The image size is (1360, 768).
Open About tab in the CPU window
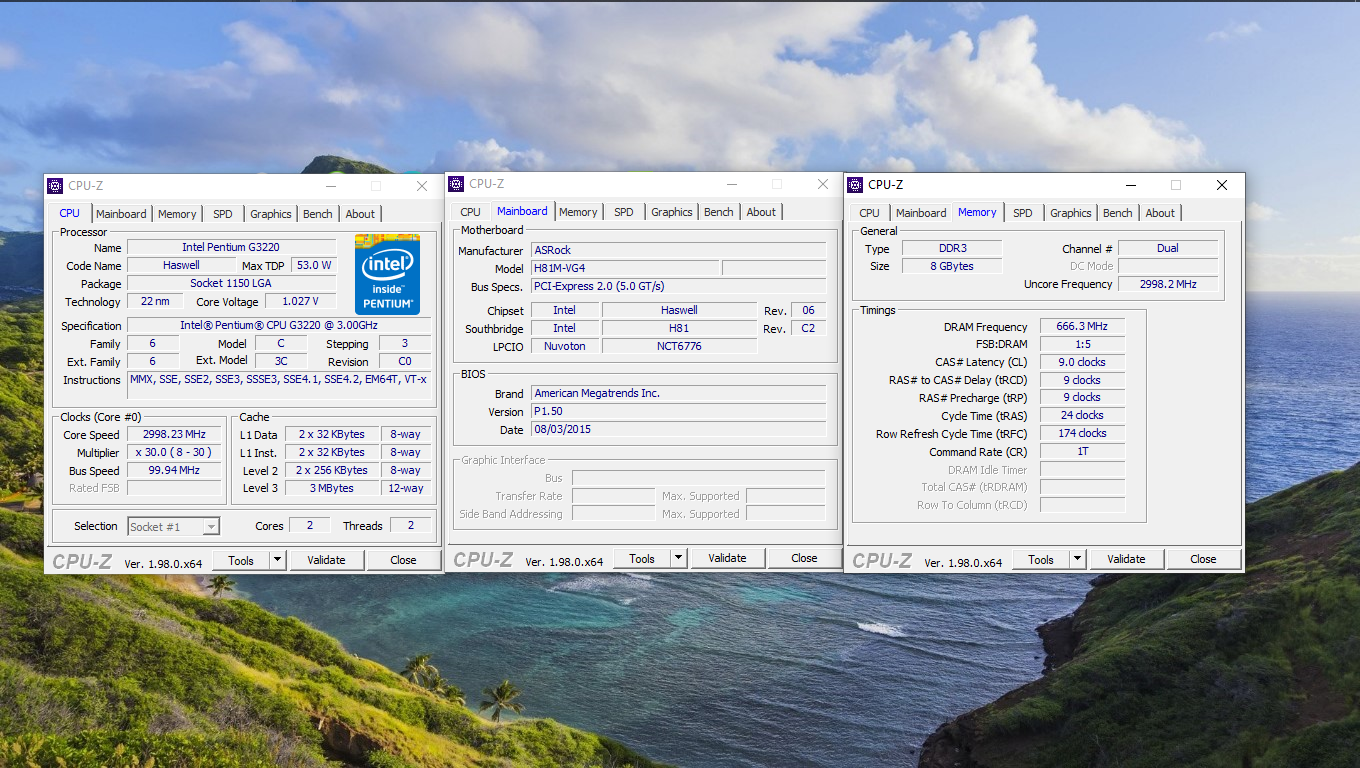click(360, 214)
